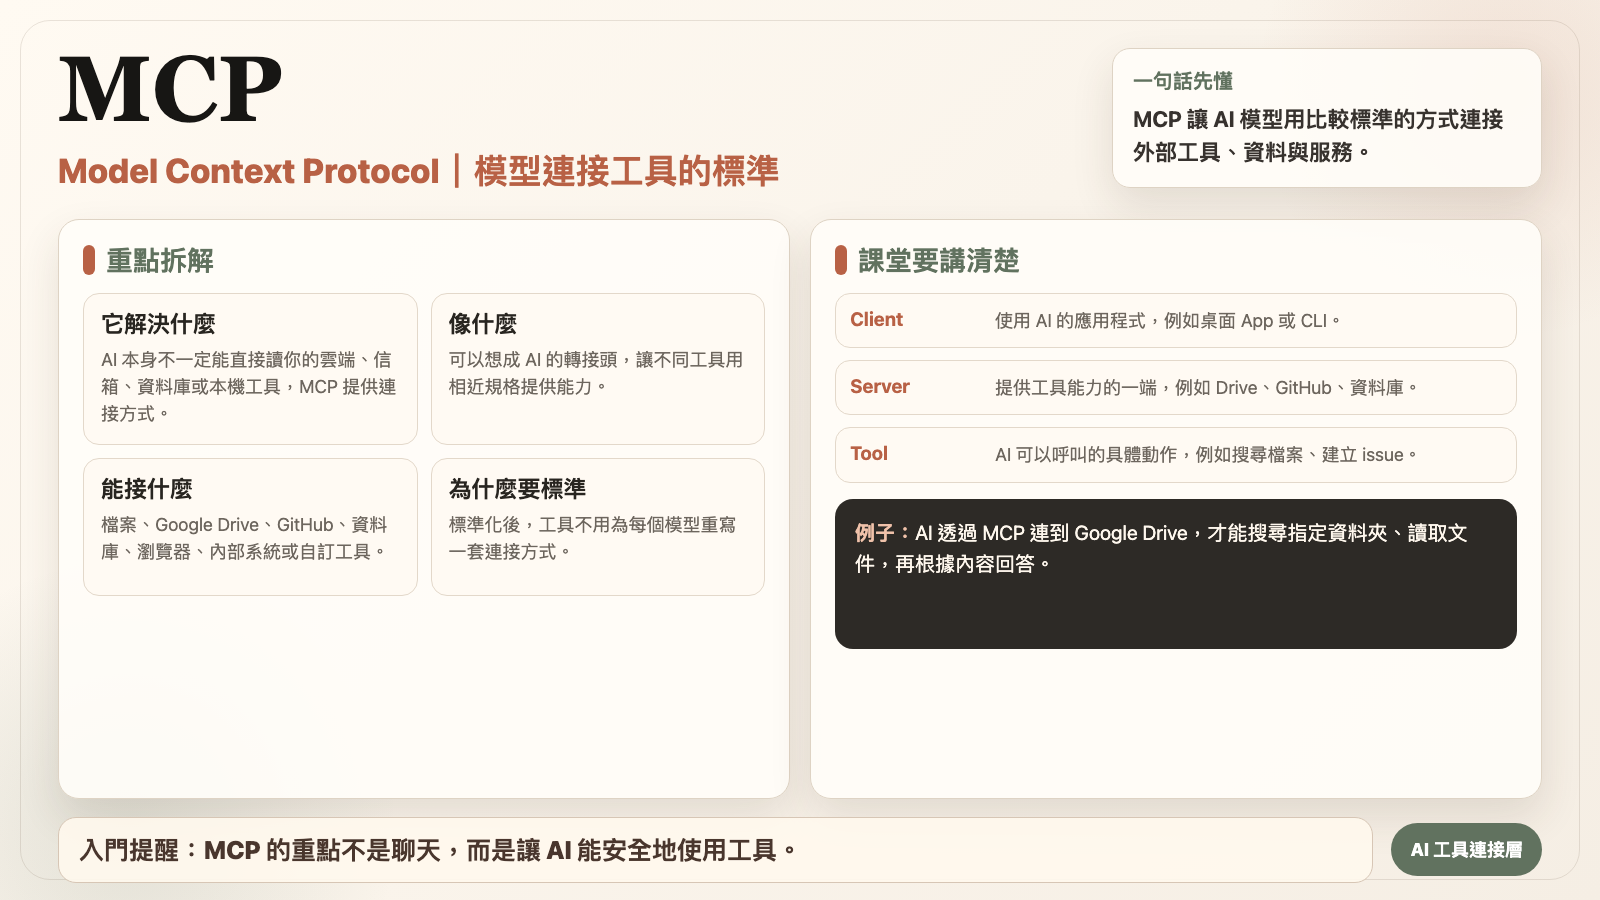Click the 一句話先懂 label
The width and height of the screenshot is (1600, 900).
1183,81
